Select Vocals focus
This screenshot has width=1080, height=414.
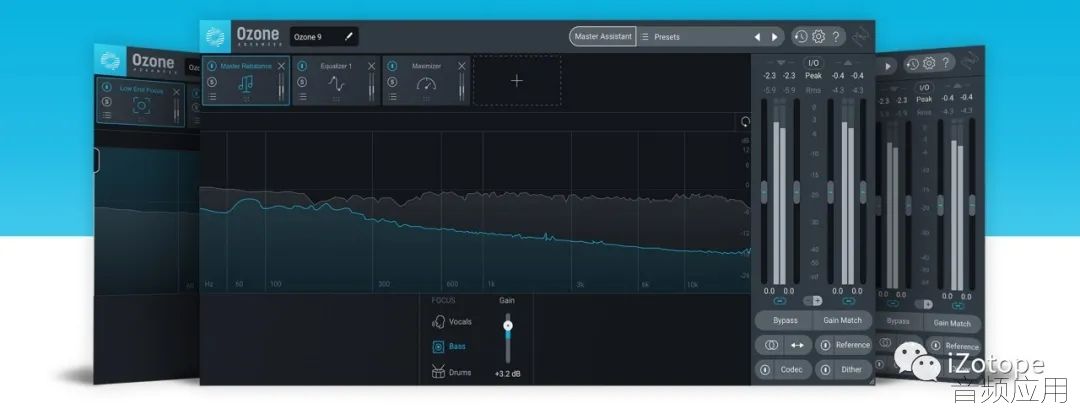point(452,322)
